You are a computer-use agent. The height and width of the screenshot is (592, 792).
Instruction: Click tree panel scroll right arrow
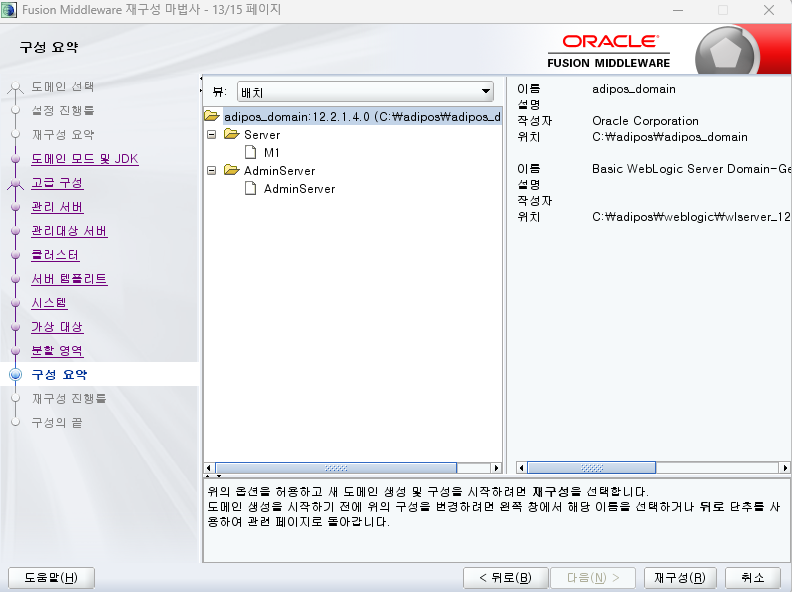click(497, 468)
